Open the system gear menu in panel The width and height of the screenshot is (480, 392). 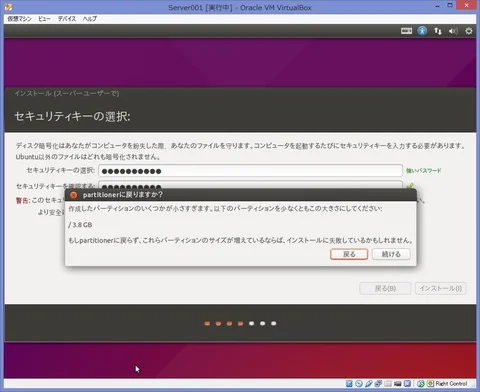pyautogui.click(x=469, y=31)
